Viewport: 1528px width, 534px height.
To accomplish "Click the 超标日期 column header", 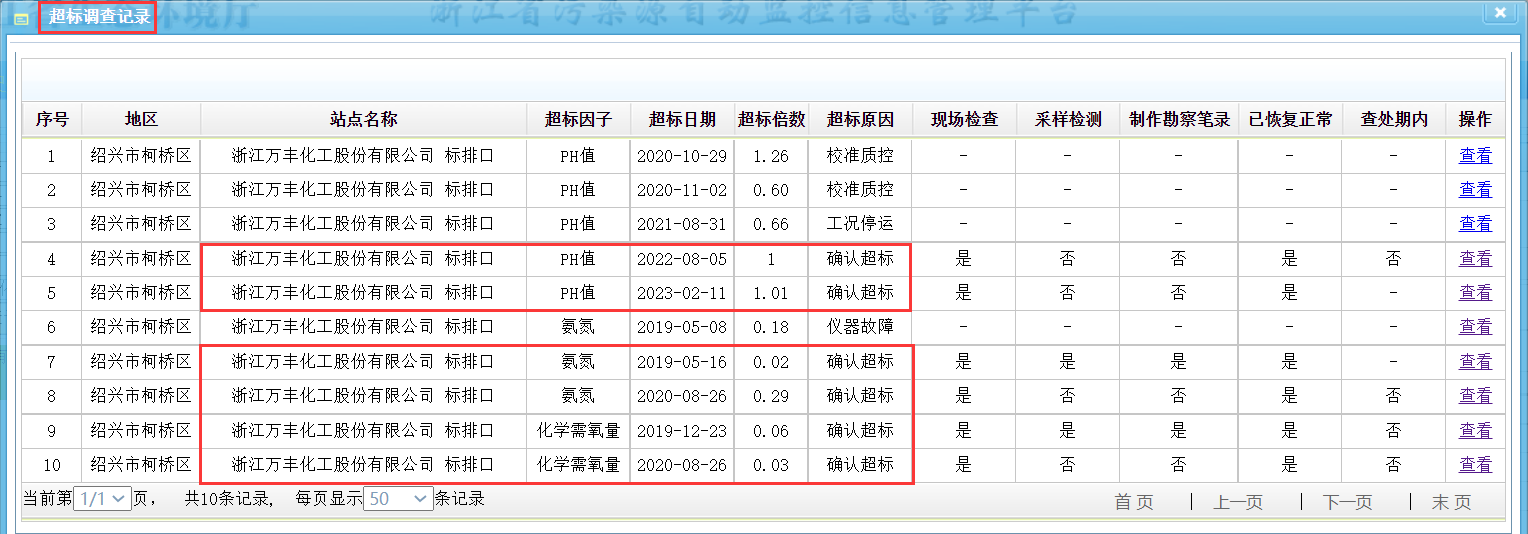I will click(x=682, y=119).
